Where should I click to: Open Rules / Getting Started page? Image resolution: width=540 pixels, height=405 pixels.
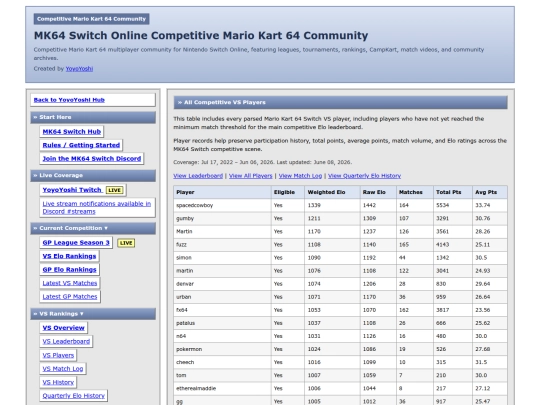81,145
